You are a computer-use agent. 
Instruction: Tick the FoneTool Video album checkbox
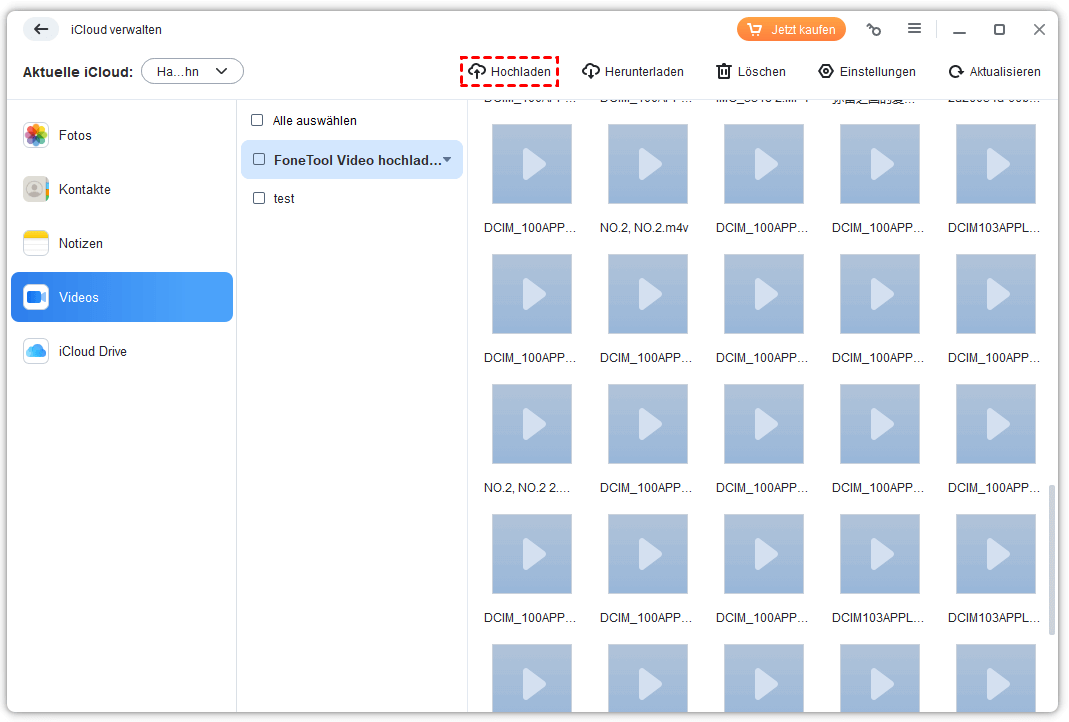(x=259, y=159)
